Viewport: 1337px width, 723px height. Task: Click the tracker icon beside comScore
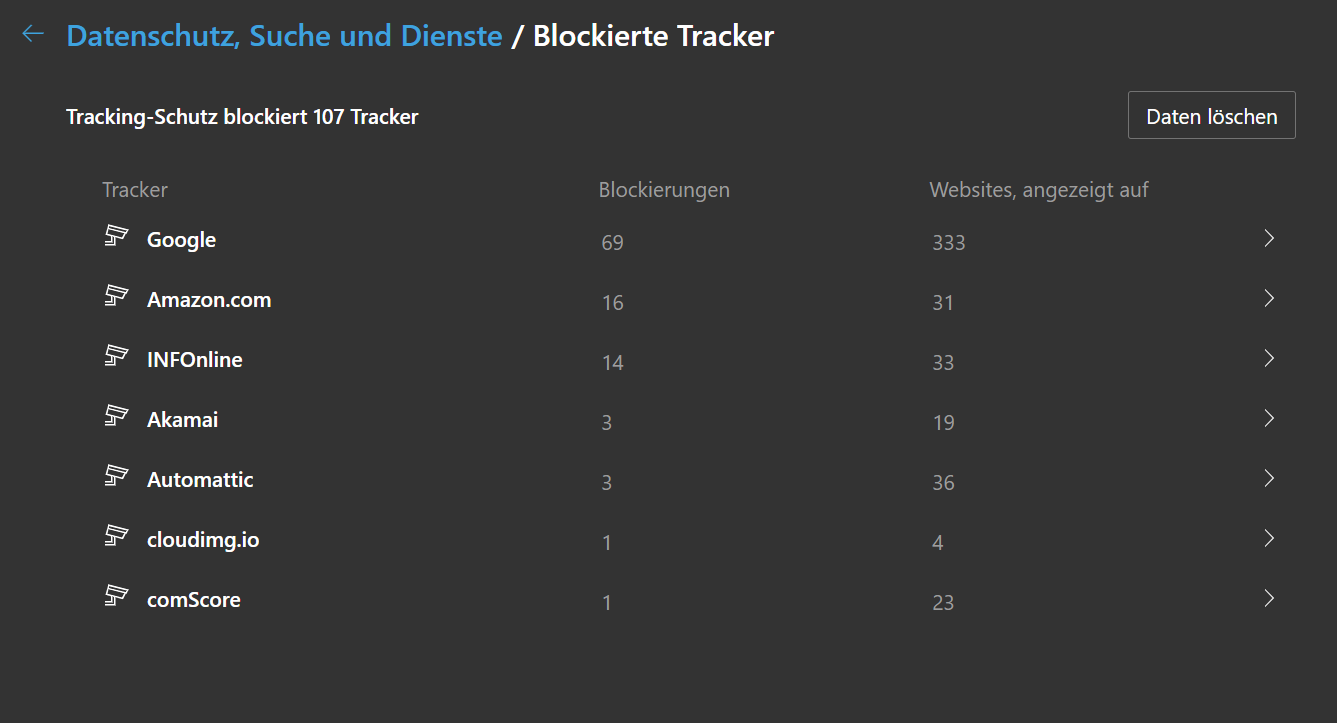click(118, 597)
